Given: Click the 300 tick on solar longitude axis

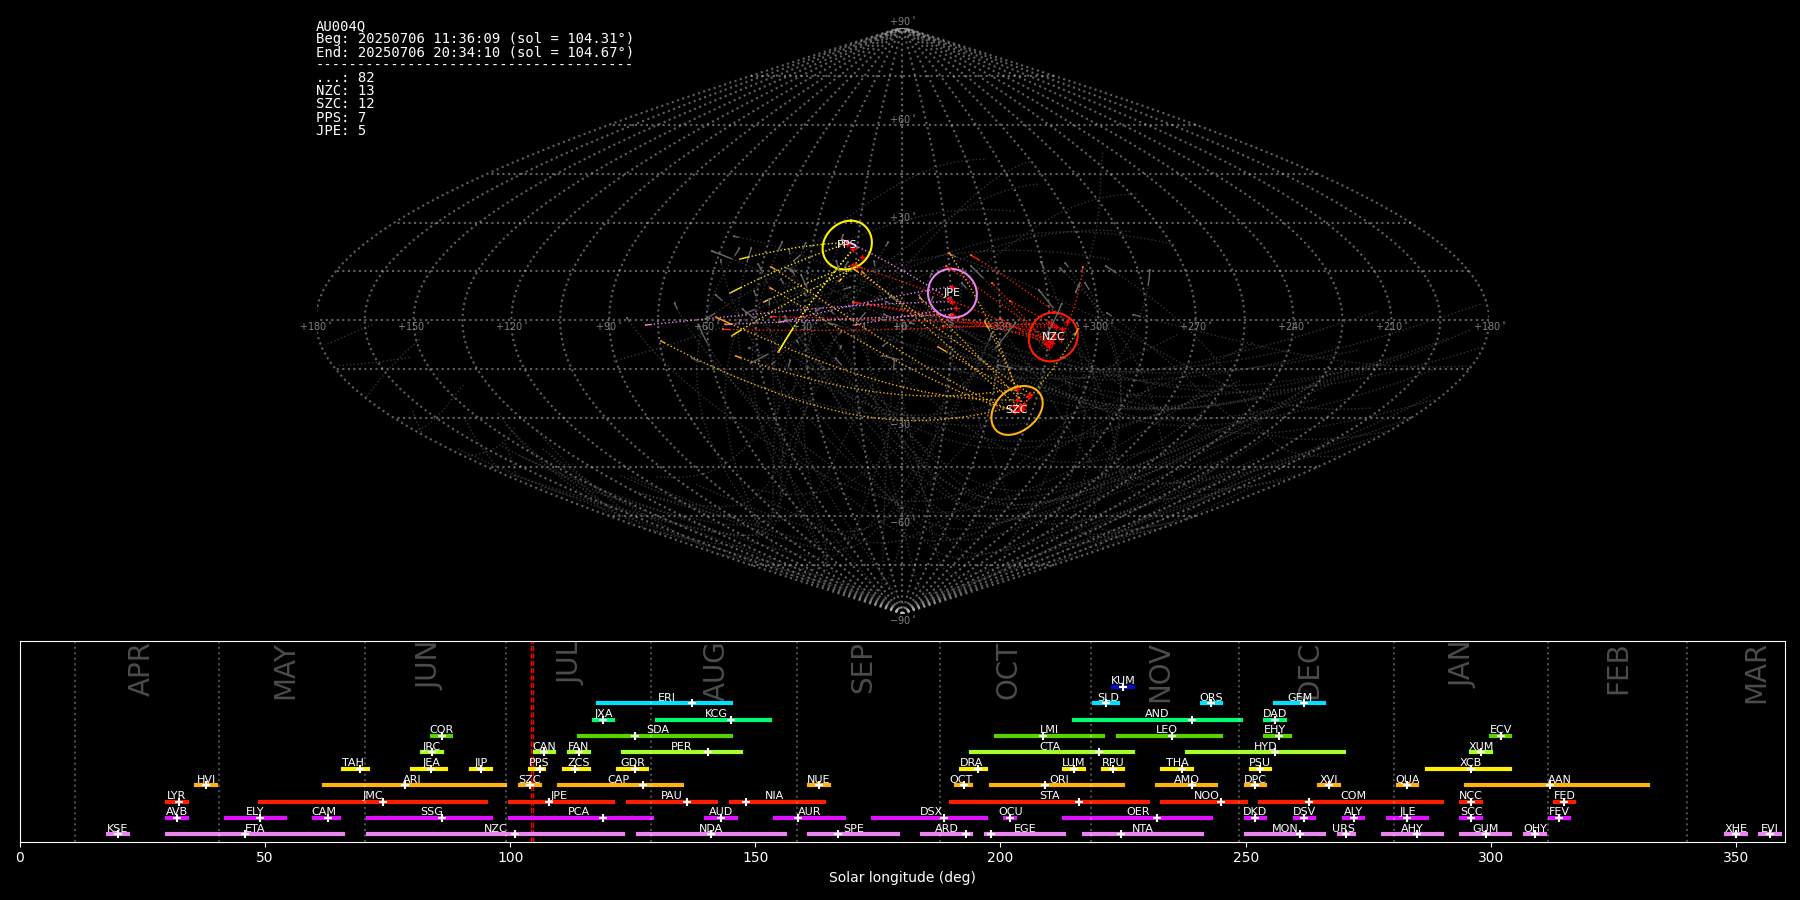Looking at the screenshot, I should tap(1491, 858).
